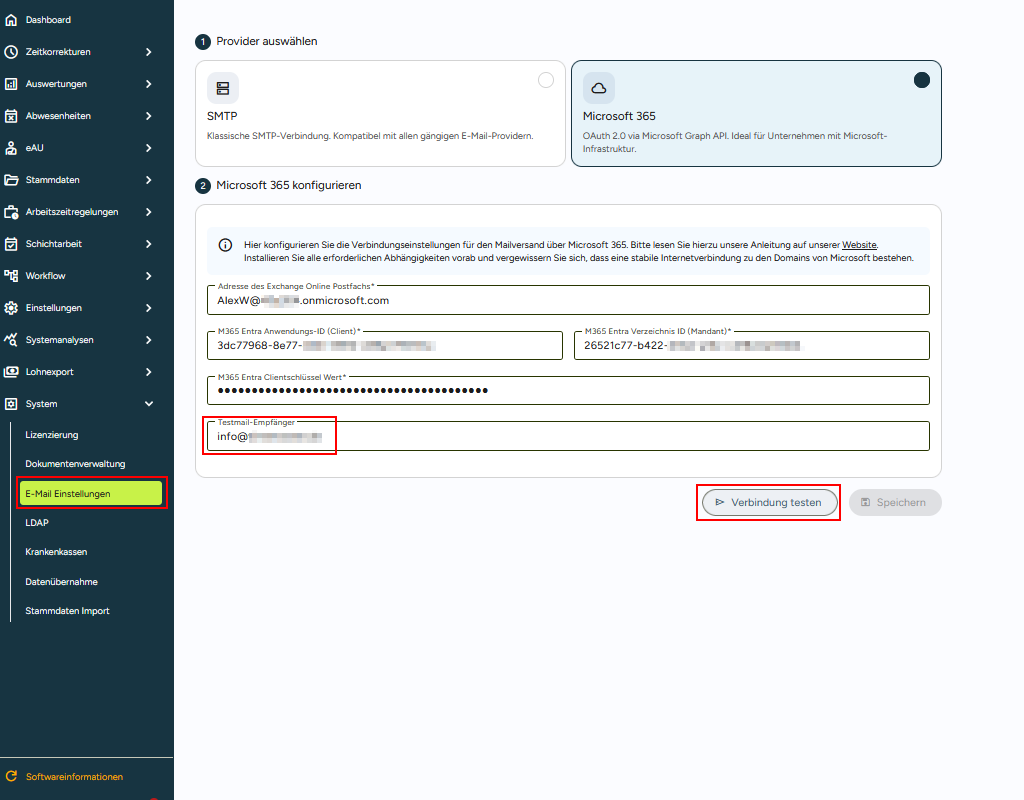Click the Arbeitszeitregelungen icon
Image resolution: width=1024 pixels, height=800 pixels.
(11, 212)
